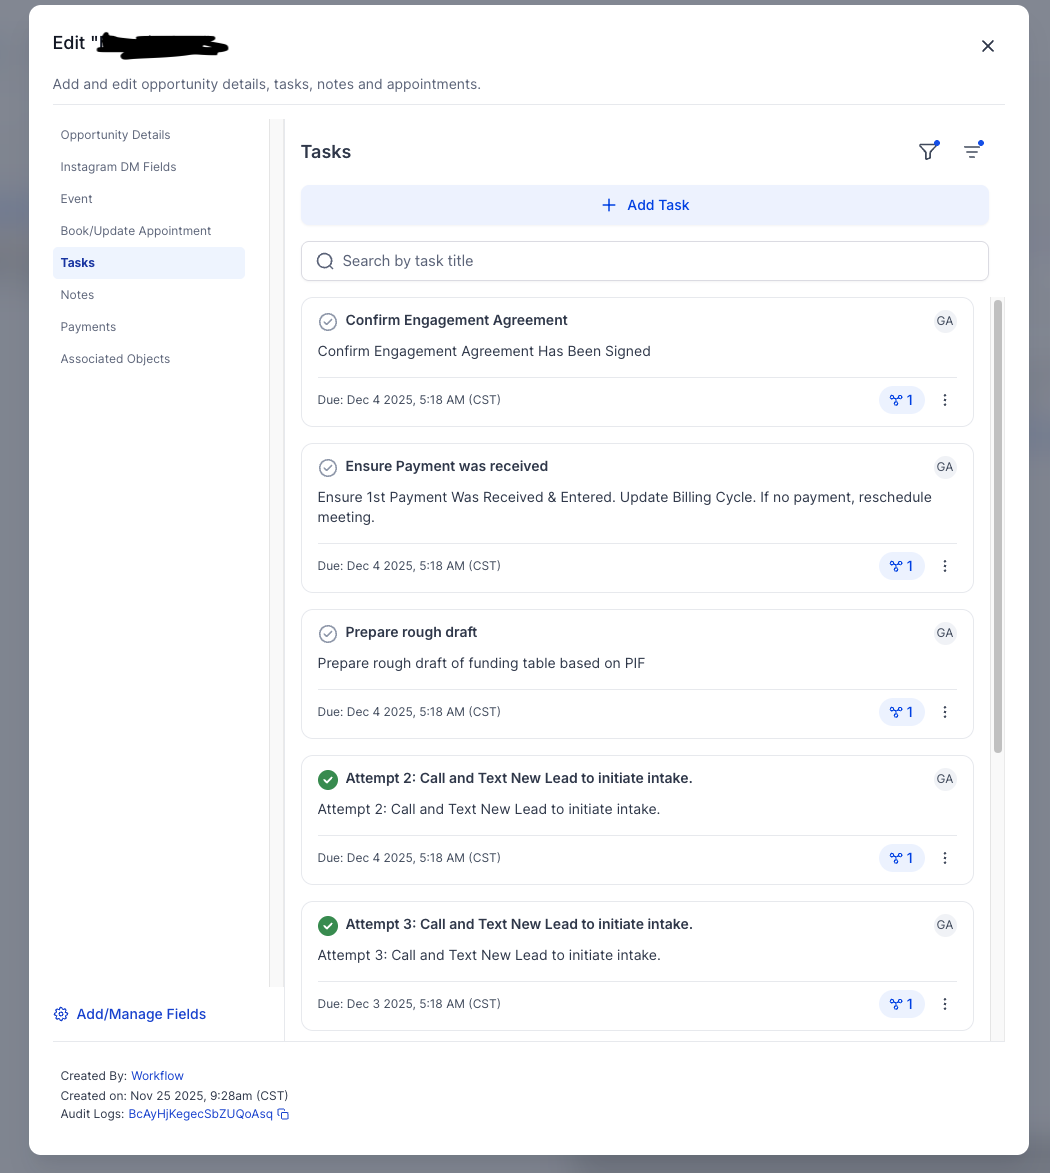Image resolution: width=1050 pixels, height=1173 pixels.
Task: Select the workflow badge on Prepare rough draft
Action: [x=901, y=711]
